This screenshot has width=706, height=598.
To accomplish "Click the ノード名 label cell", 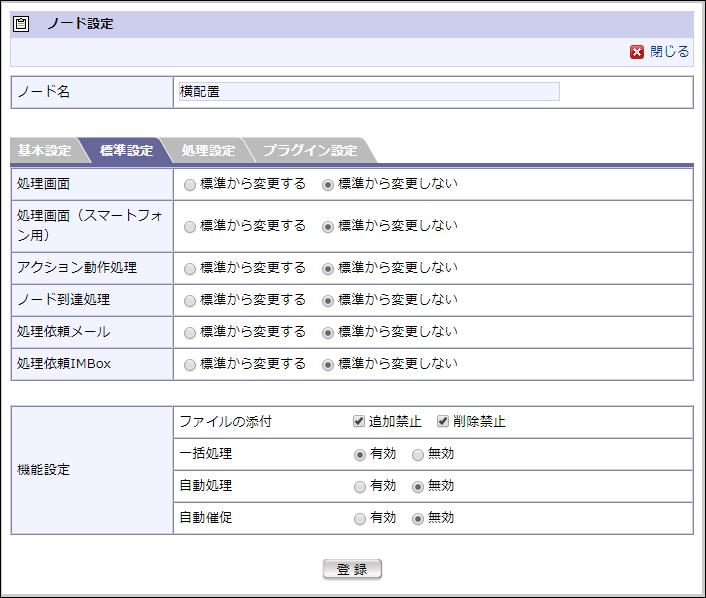I will pyautogui.click(x=92, y=92).
